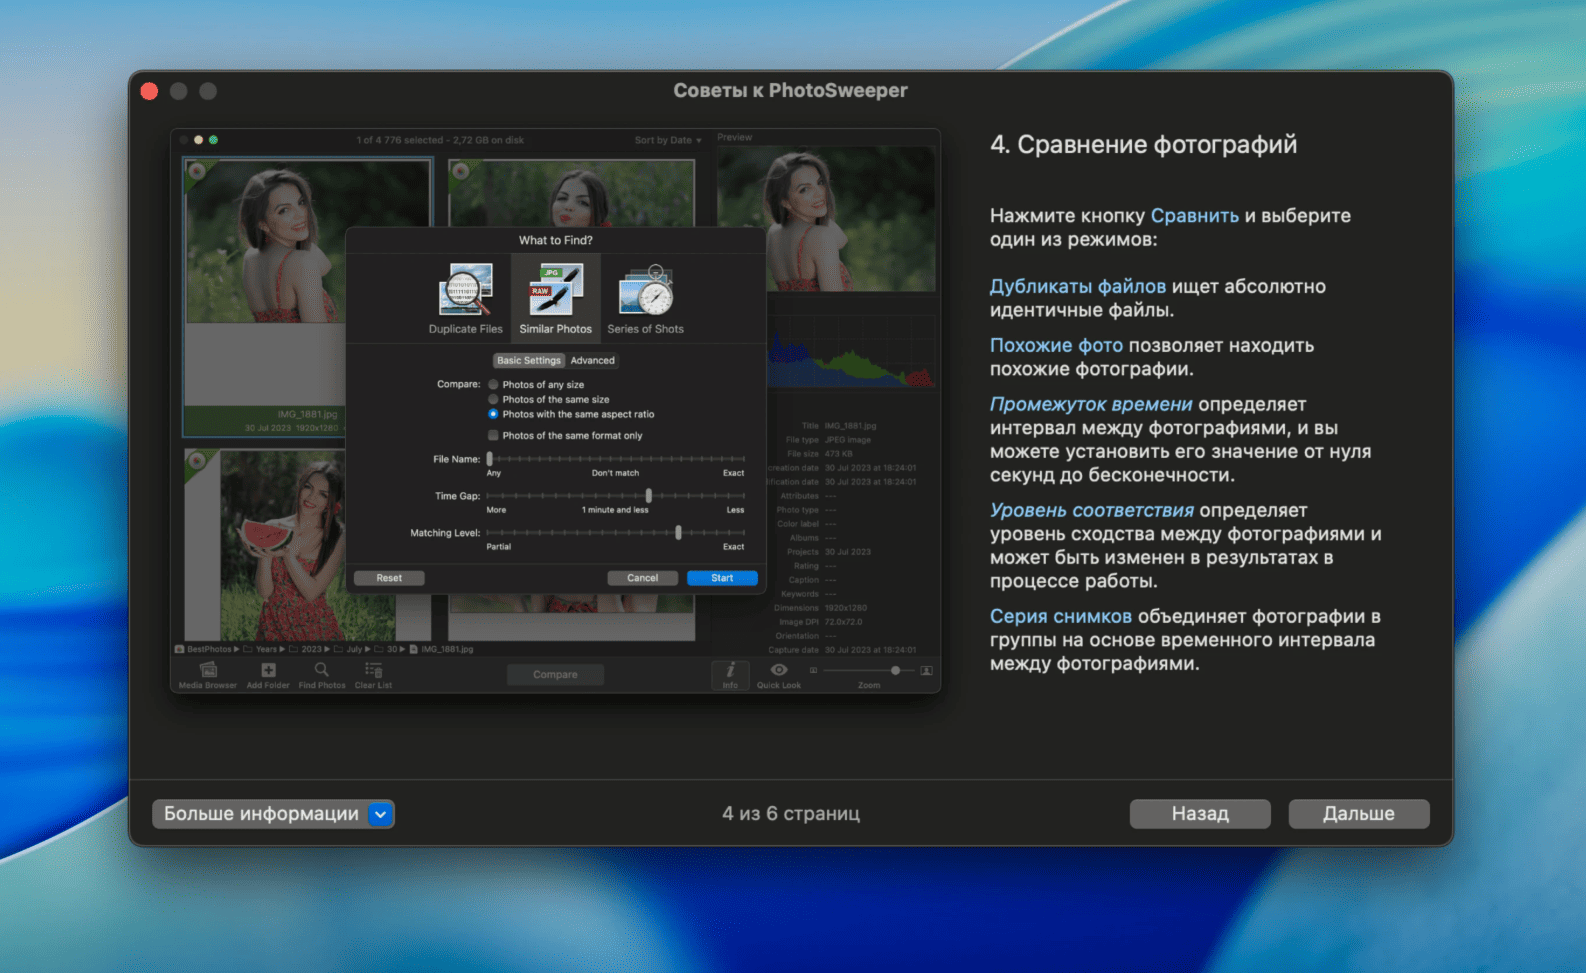Click the Media Browser toolbar icon
Image resolution: width=1586 pixels, height=973 pixels.
208,675
